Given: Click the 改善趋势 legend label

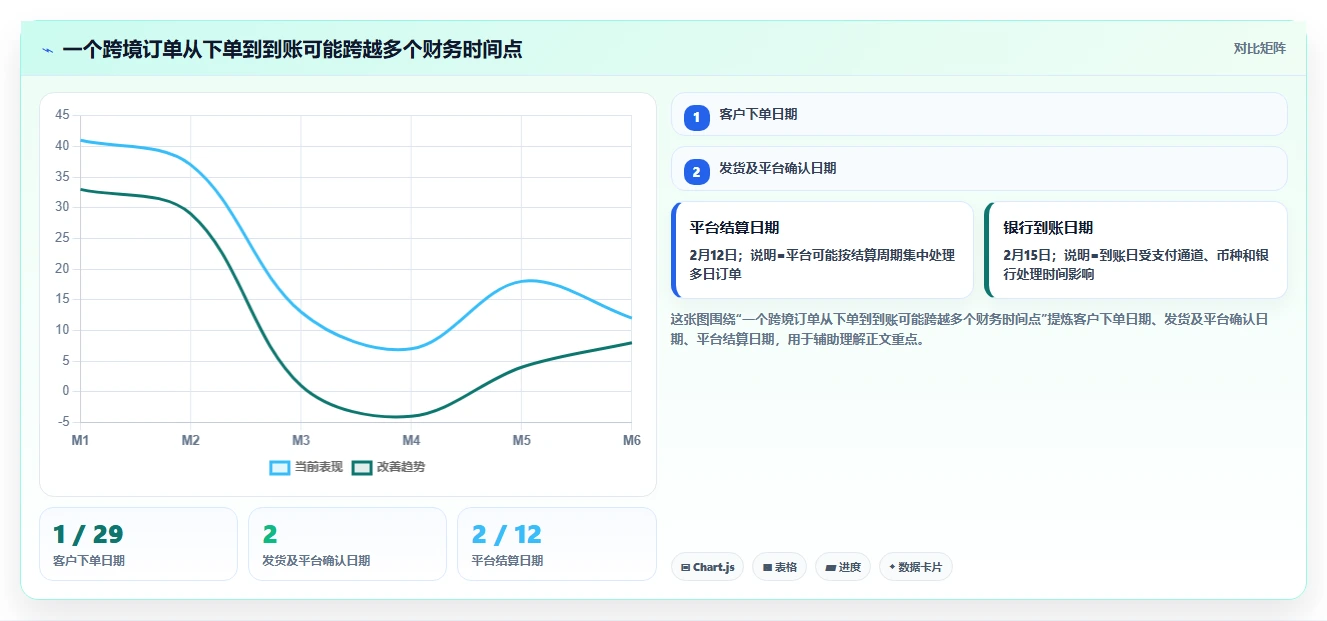Looking at the screenshot, I should pyautogui.click(x=401, y=467).
